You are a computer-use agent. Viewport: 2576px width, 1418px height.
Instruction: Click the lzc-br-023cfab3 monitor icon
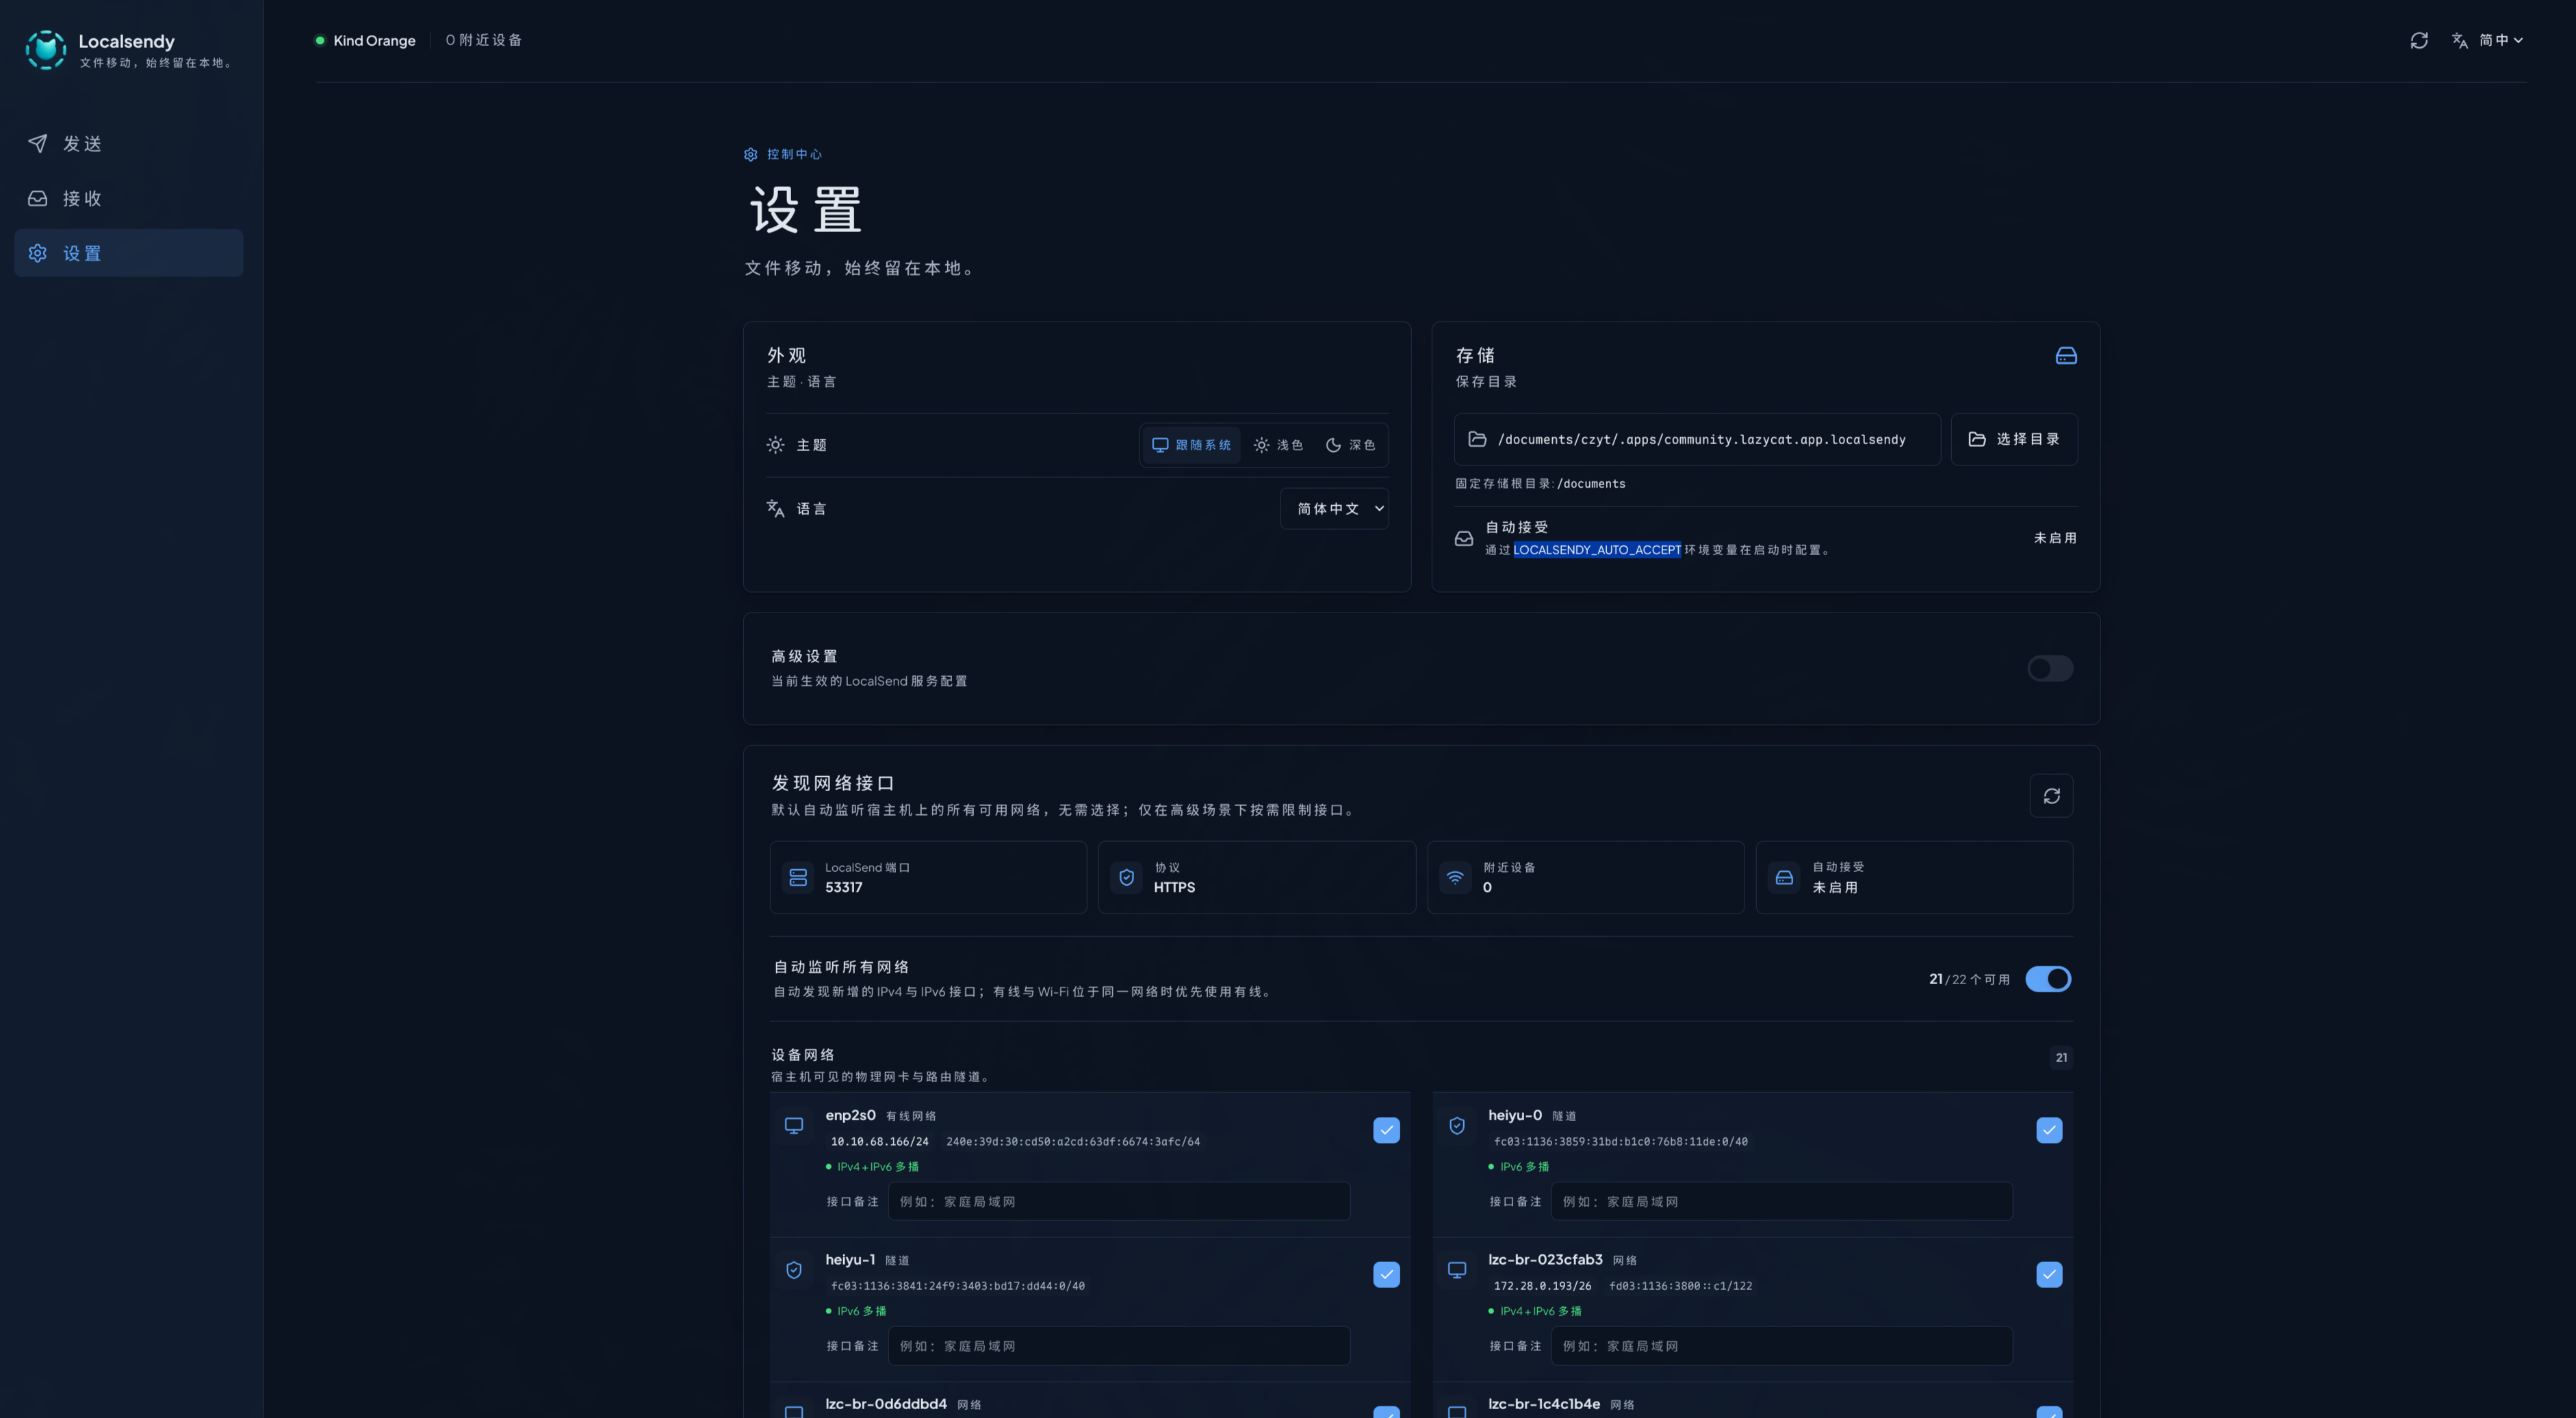[x=1457, y=1270]
